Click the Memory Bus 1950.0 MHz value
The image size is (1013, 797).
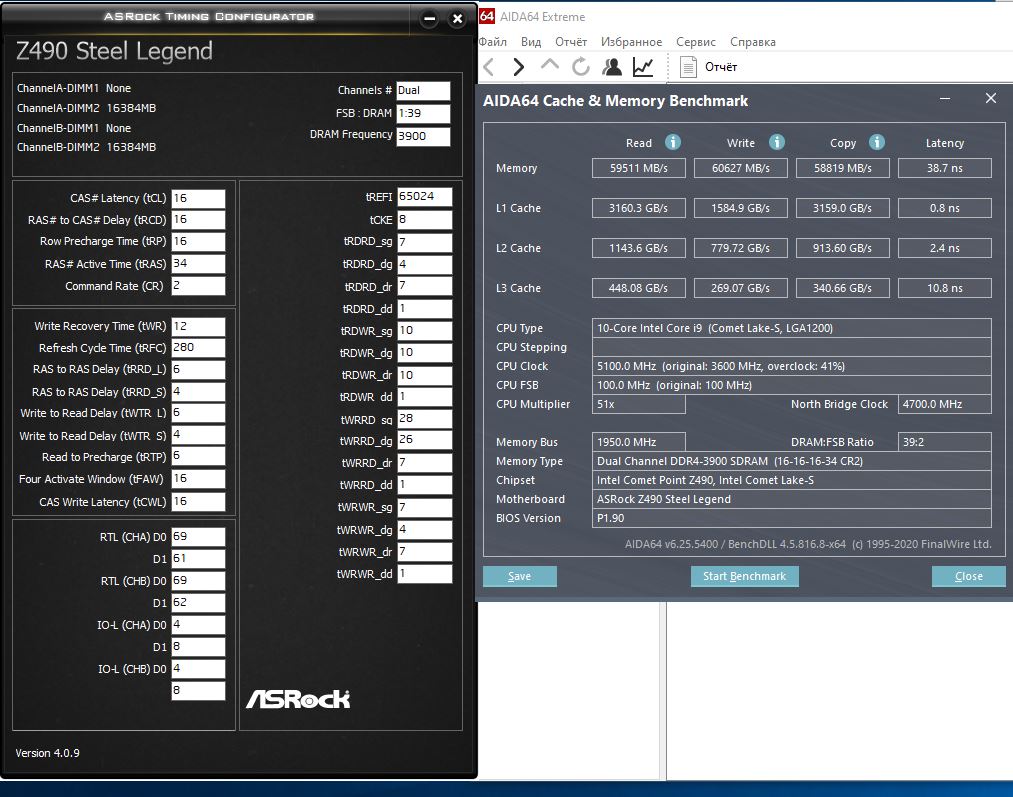(x=638, y=442)
